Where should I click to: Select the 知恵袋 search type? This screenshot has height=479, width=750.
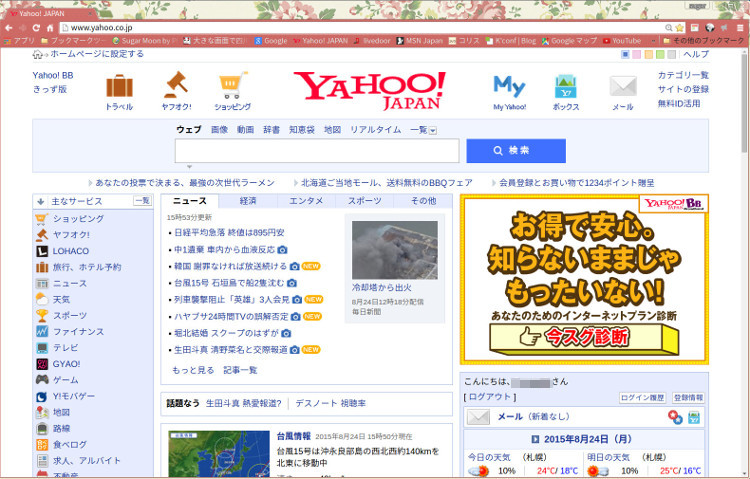(x=302, y=130)
